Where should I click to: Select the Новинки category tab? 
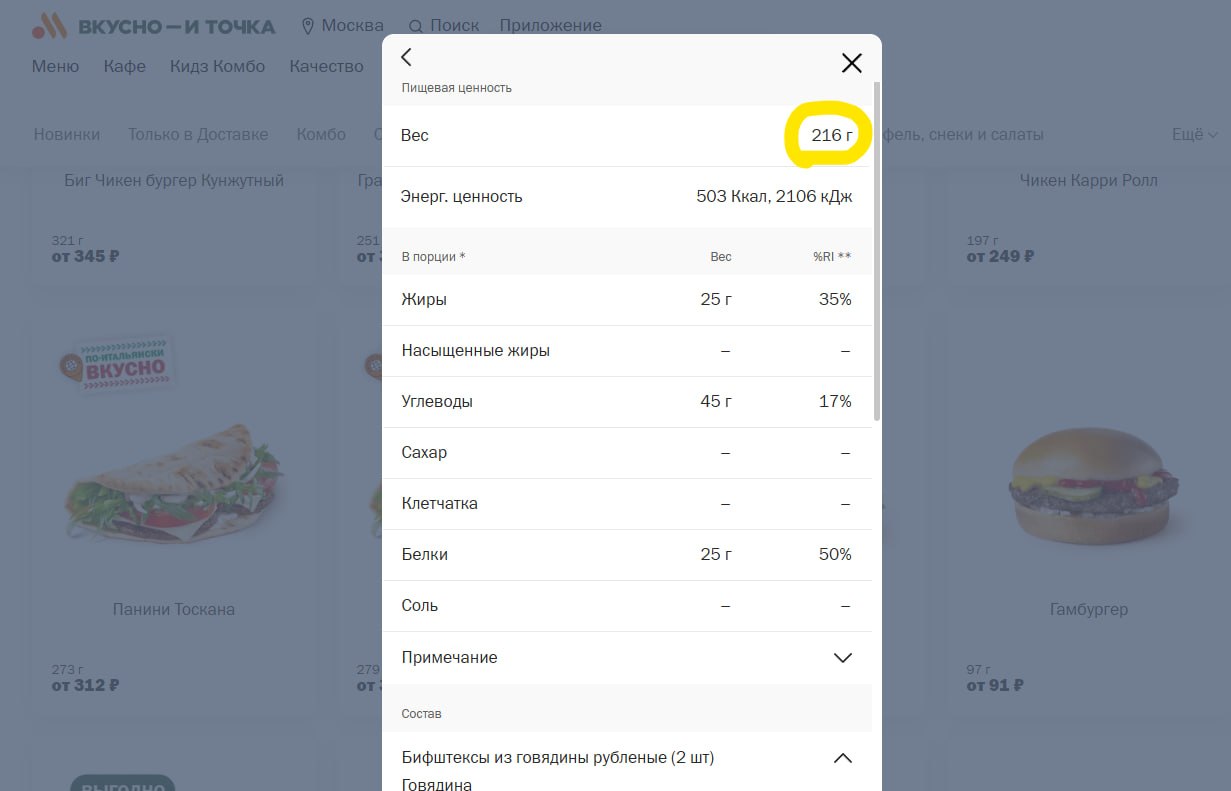[67, 134]
